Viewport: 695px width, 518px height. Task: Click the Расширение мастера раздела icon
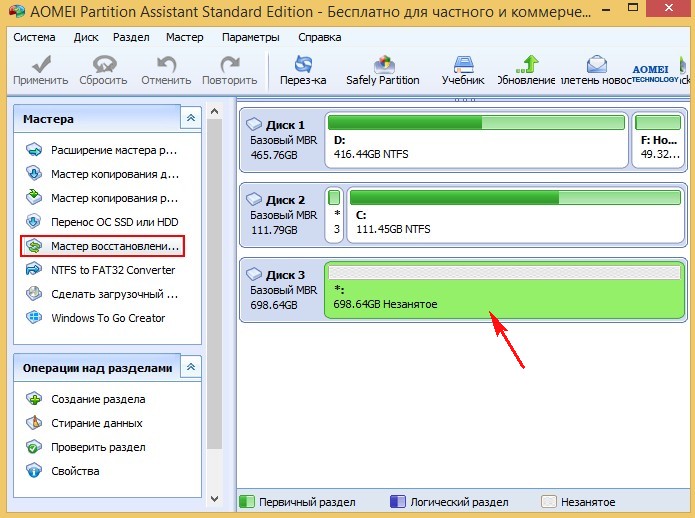tap(34, 150)
